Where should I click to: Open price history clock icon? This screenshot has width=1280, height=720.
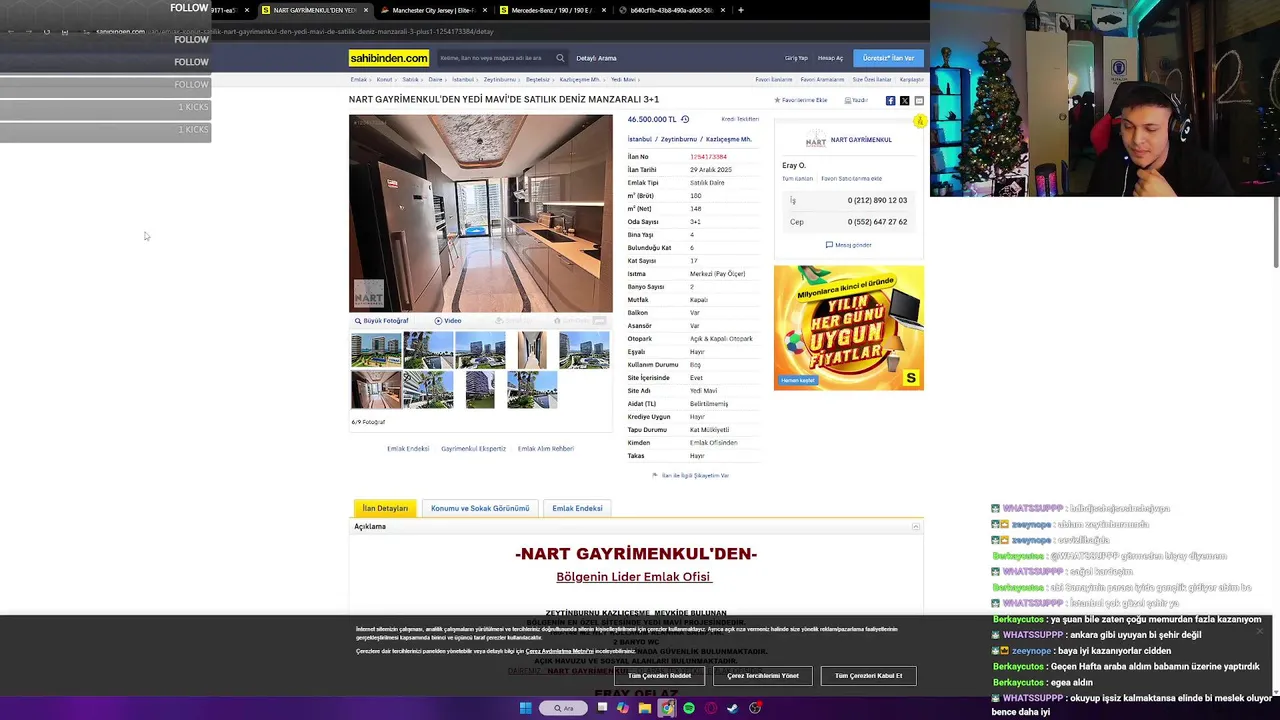pos(685,119)
